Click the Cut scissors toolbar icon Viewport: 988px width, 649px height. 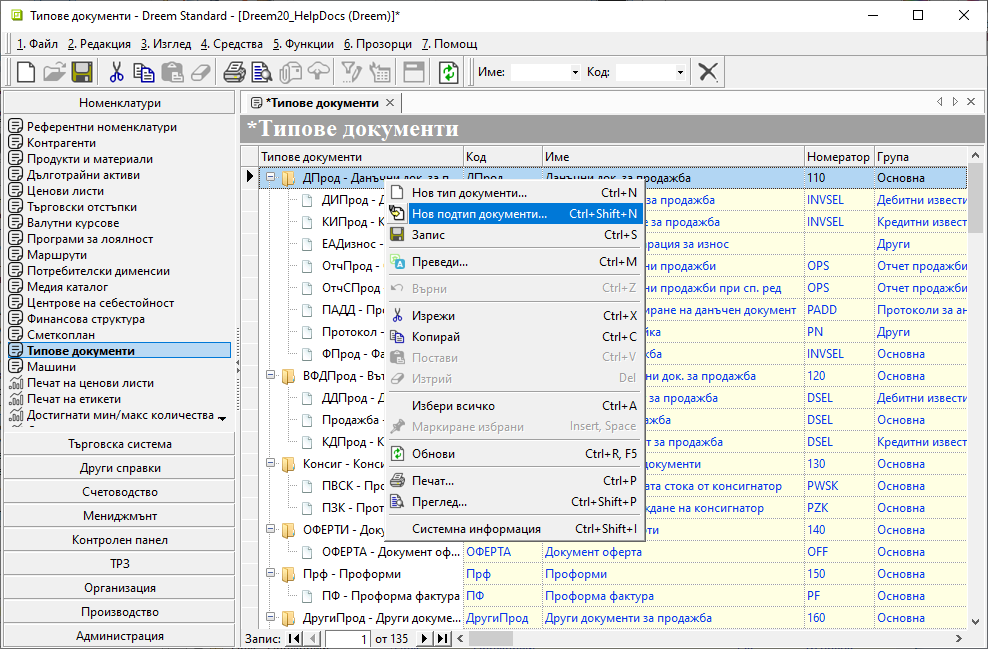click(x=116, y=72)
